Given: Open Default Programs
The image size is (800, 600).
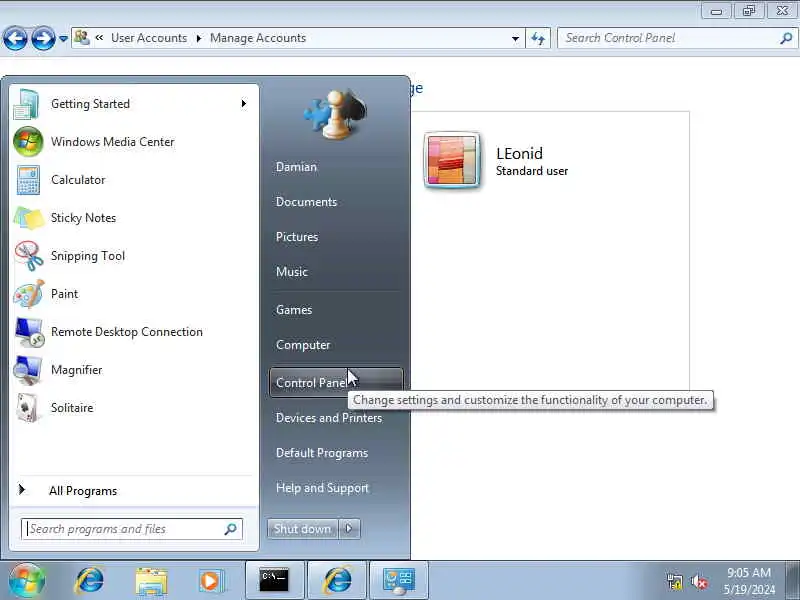Looking at the screenshot, I should [x=322, y=453].
